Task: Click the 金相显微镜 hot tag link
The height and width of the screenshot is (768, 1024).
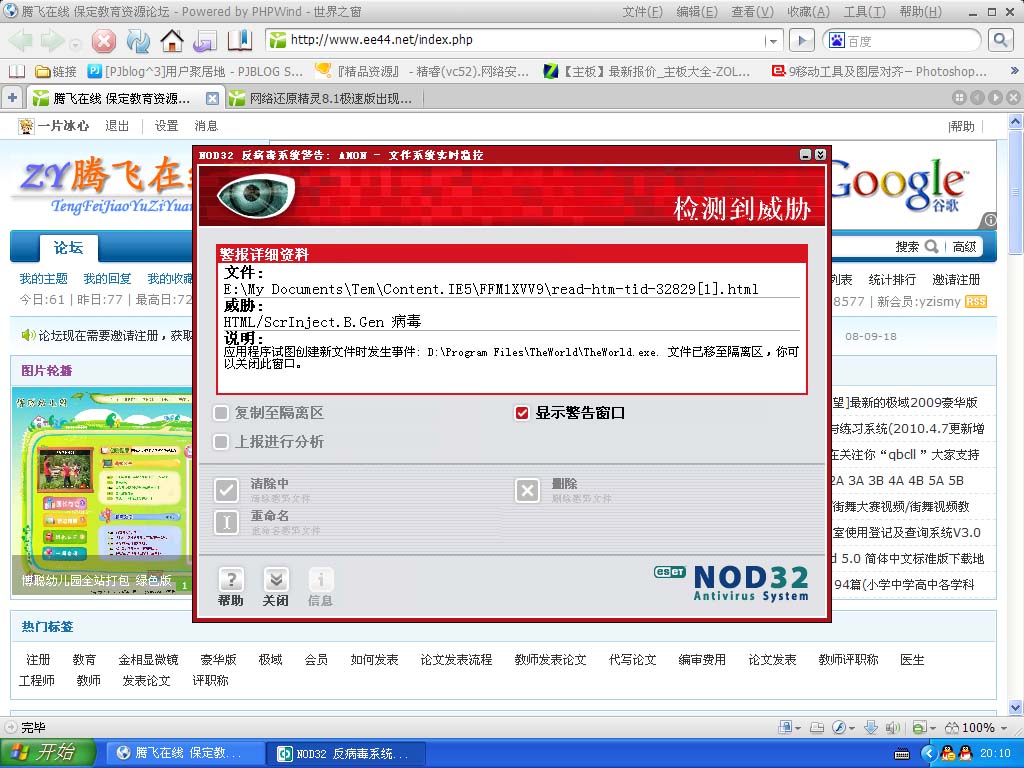Action: [x=148, y=660]
